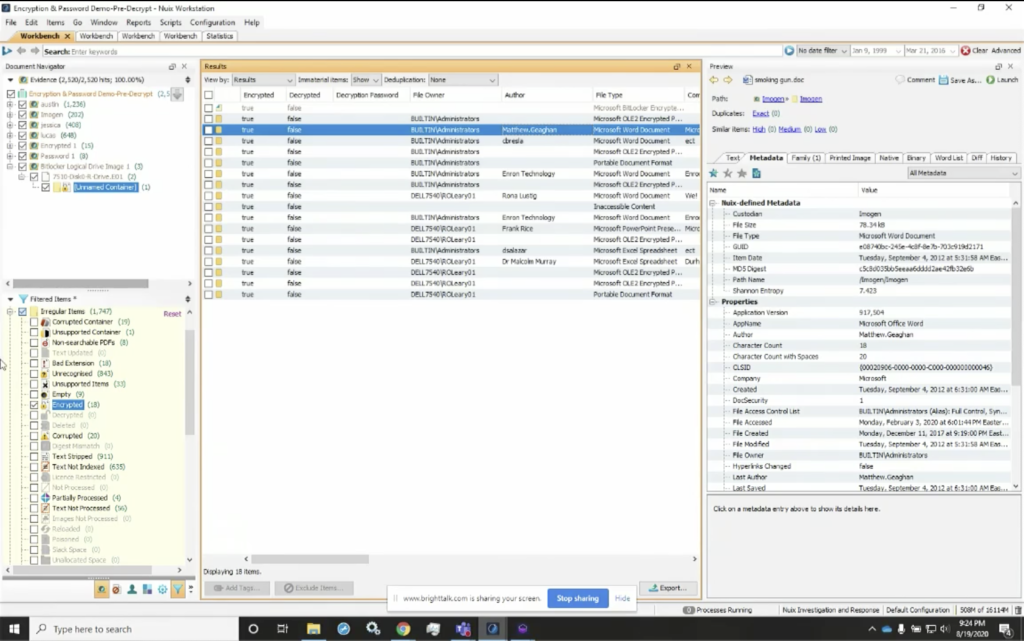The width and height of the screenshot is (1024, 641).
Task: Select the search filter icon in navigator toolbar
Action: click(x=101, y=589)
